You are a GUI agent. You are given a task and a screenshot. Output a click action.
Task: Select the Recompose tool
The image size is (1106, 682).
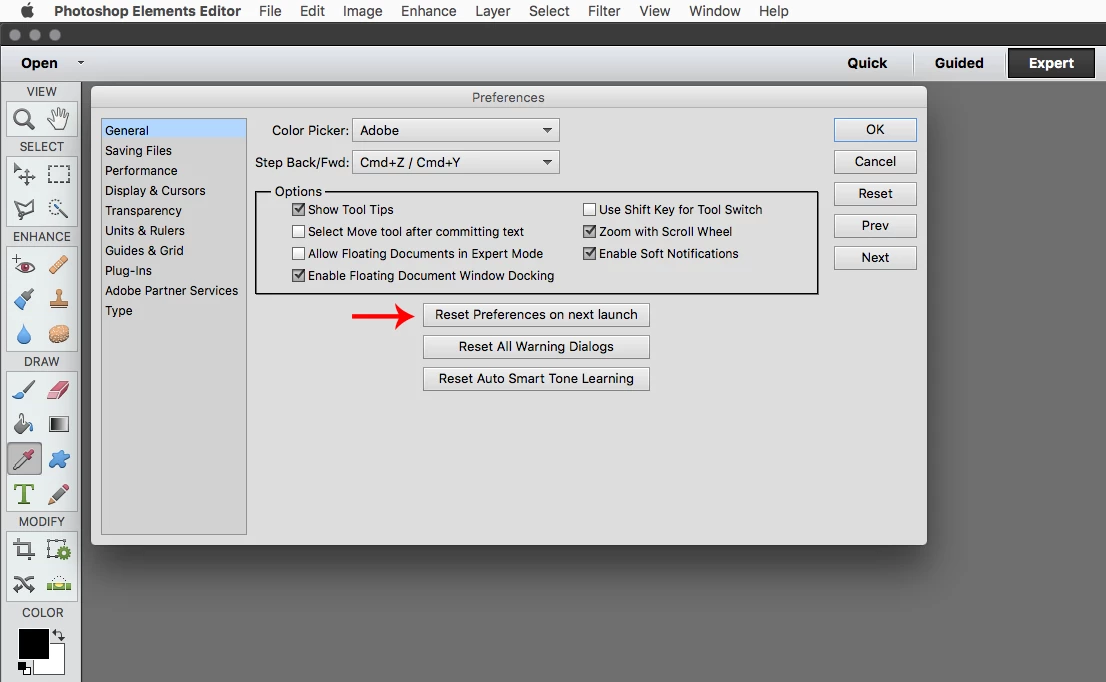59,549
